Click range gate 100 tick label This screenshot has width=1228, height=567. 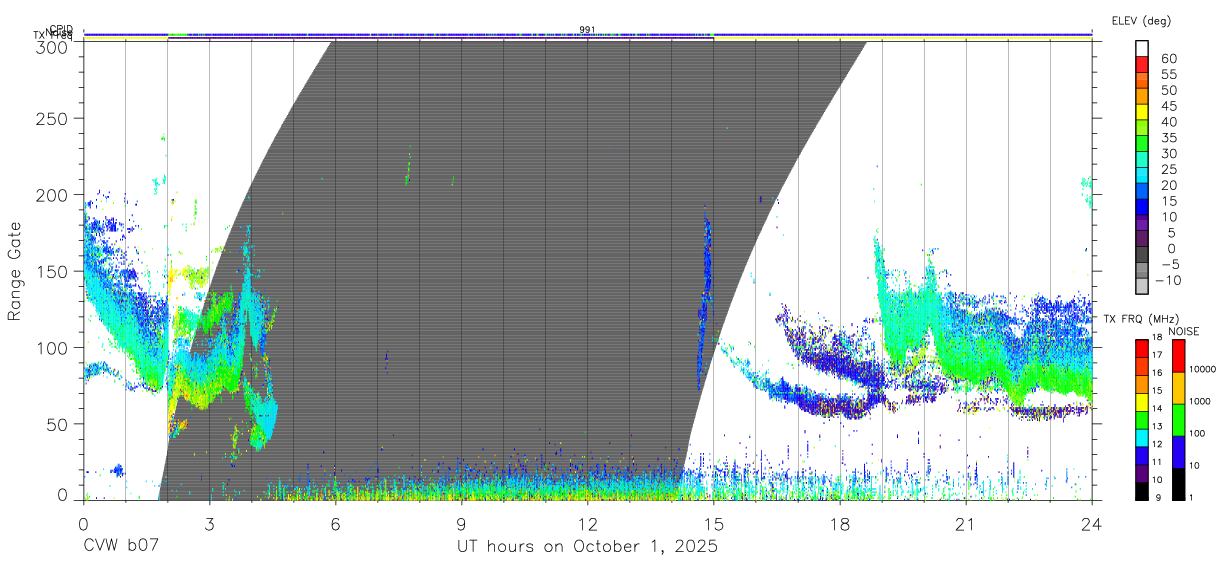[x=52, y=347]
